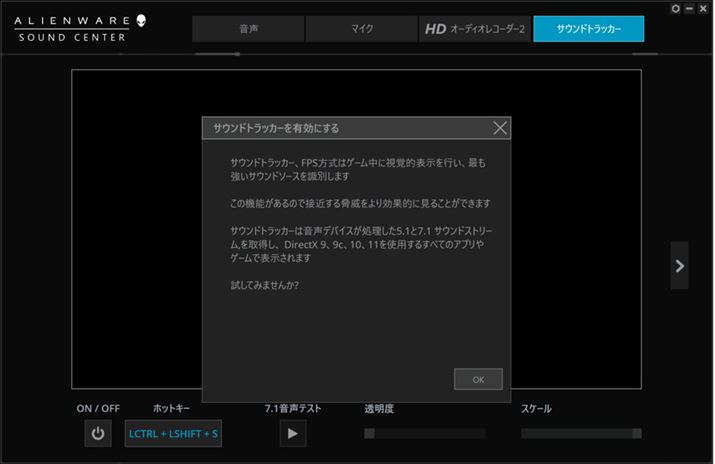
Task: Minimize the Sound Center window
Action: tap(689, 8)
